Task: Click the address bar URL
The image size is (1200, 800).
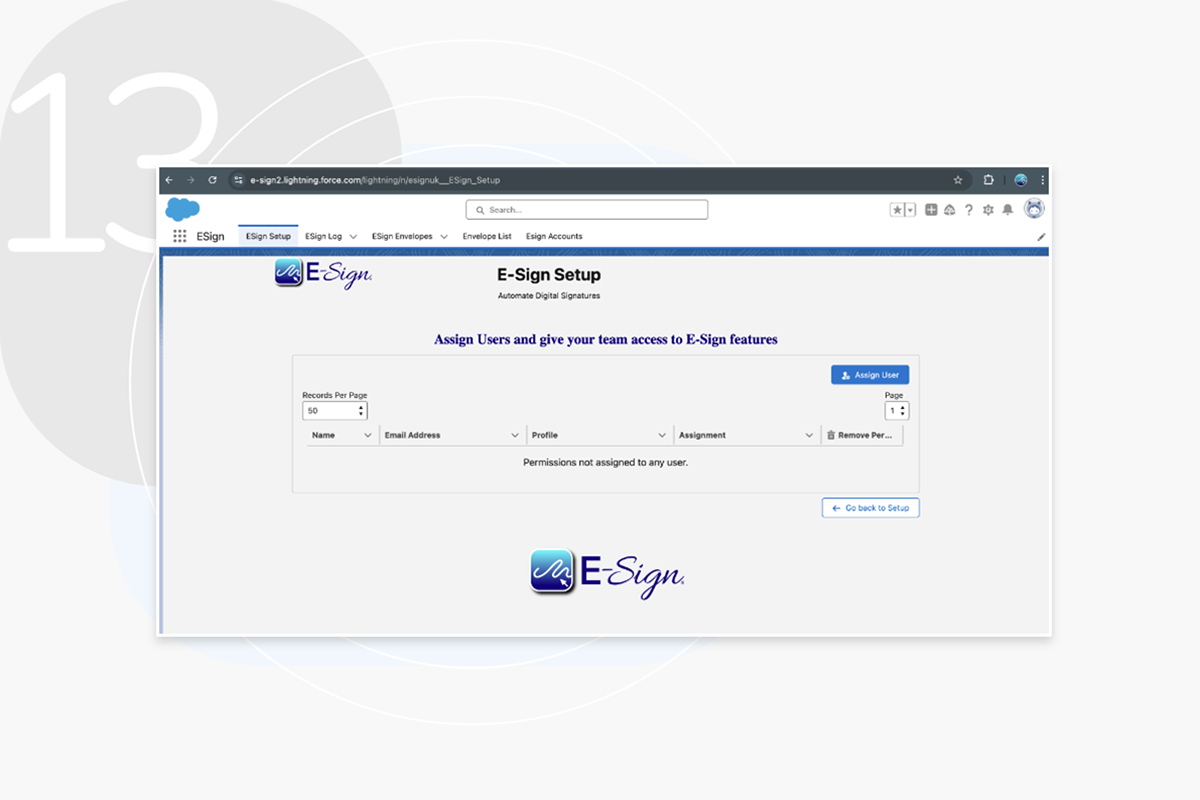Action: click(x=375, y=180)
